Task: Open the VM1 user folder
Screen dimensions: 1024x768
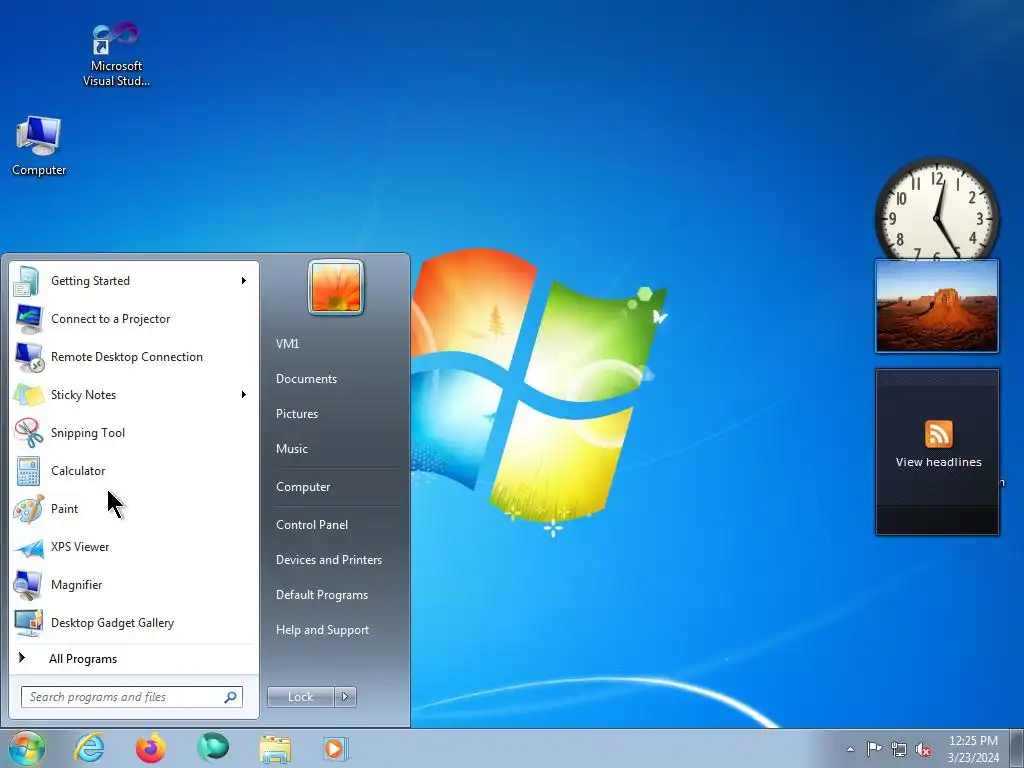Action: click(x=287, y=344)
